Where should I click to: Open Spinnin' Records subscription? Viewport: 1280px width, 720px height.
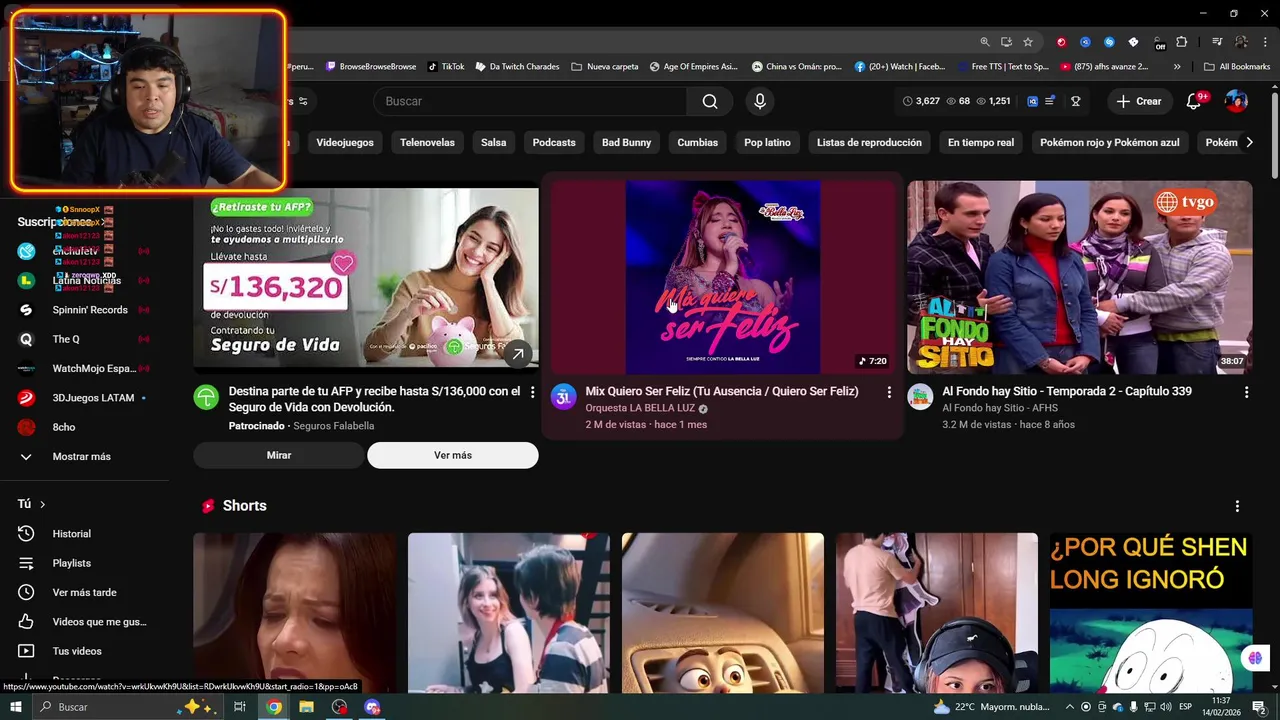[x=89, y=310]
